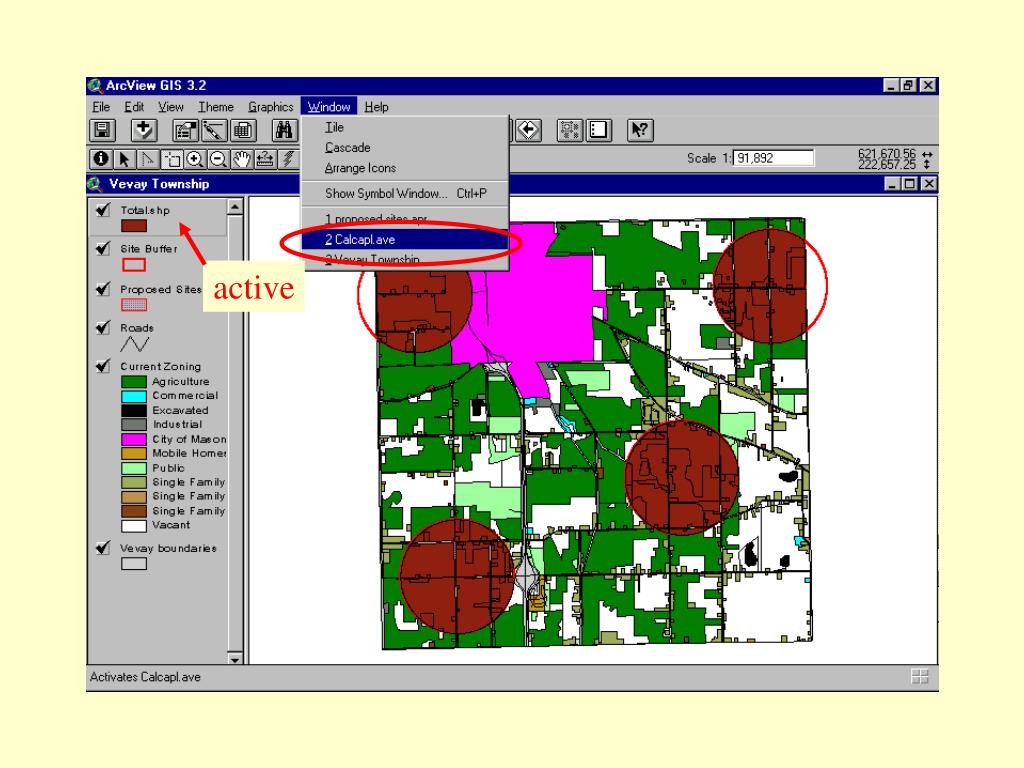Click the Roads line symbol
The height and width of the screenshot is (768, 1024).
[135, 344]
